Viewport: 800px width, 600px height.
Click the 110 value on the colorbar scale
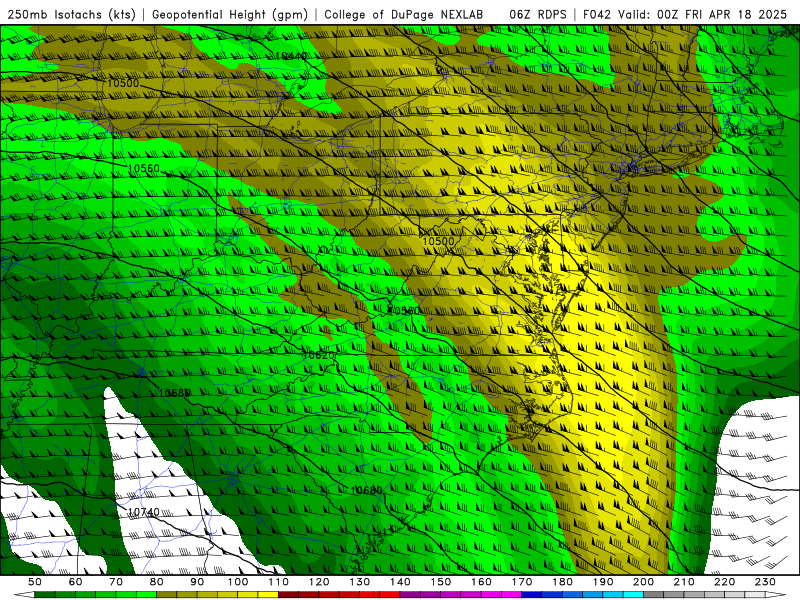coord(279,582)
